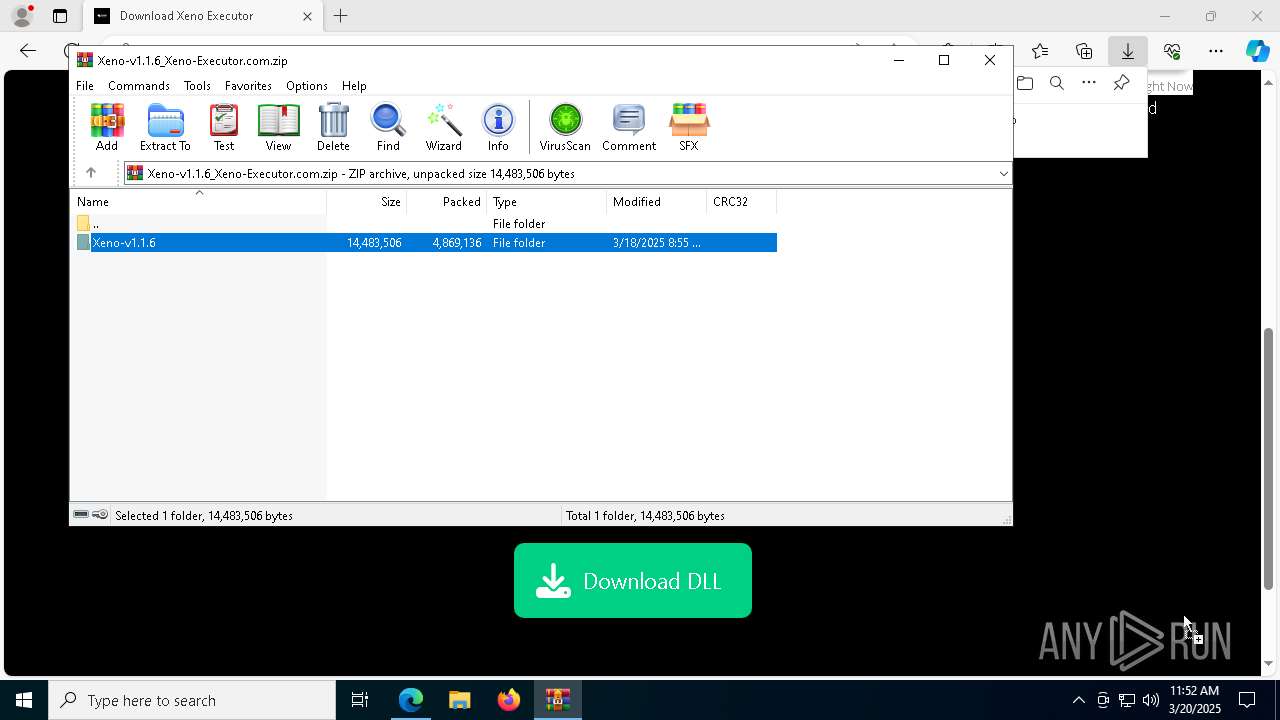Open downloads panel more options
This screenshot has height=720, width=1280.
[x=1089, y=83]
